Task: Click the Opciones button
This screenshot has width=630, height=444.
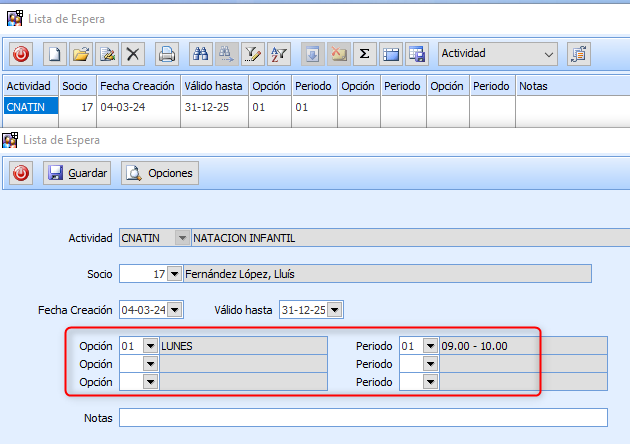Action: click(160, 173)
